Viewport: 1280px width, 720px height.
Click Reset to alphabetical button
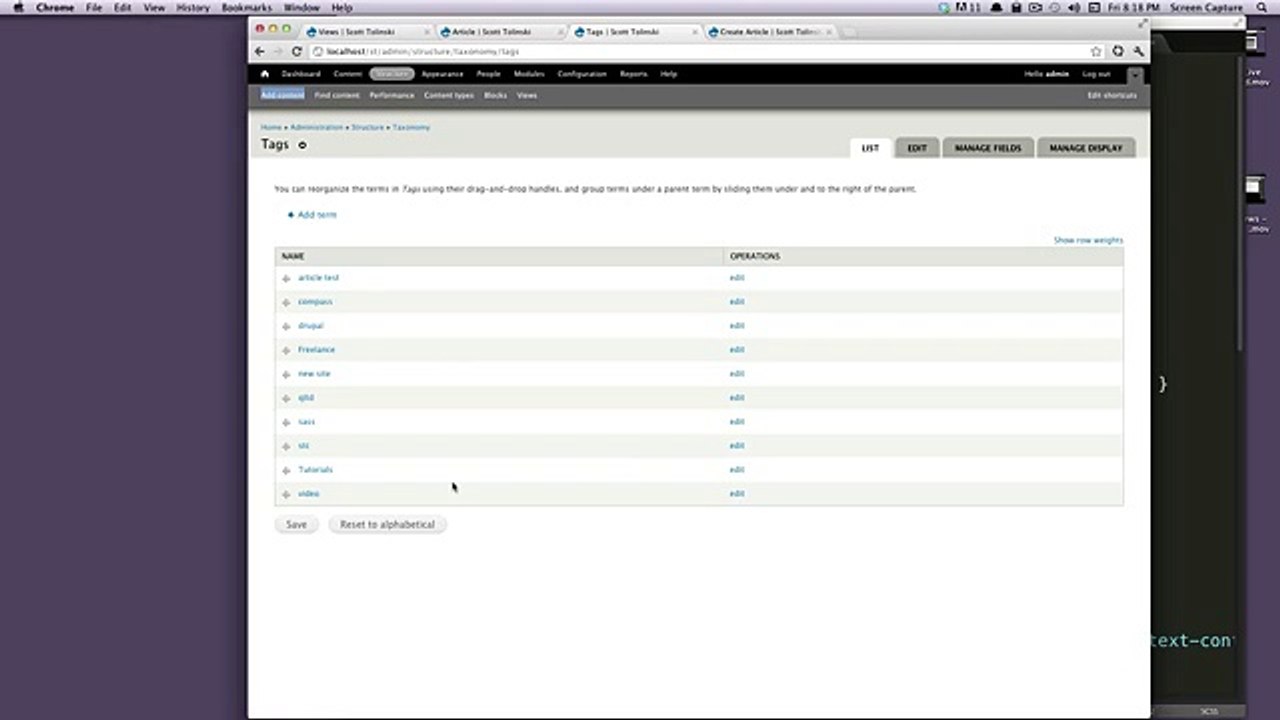tap(387, 524)
